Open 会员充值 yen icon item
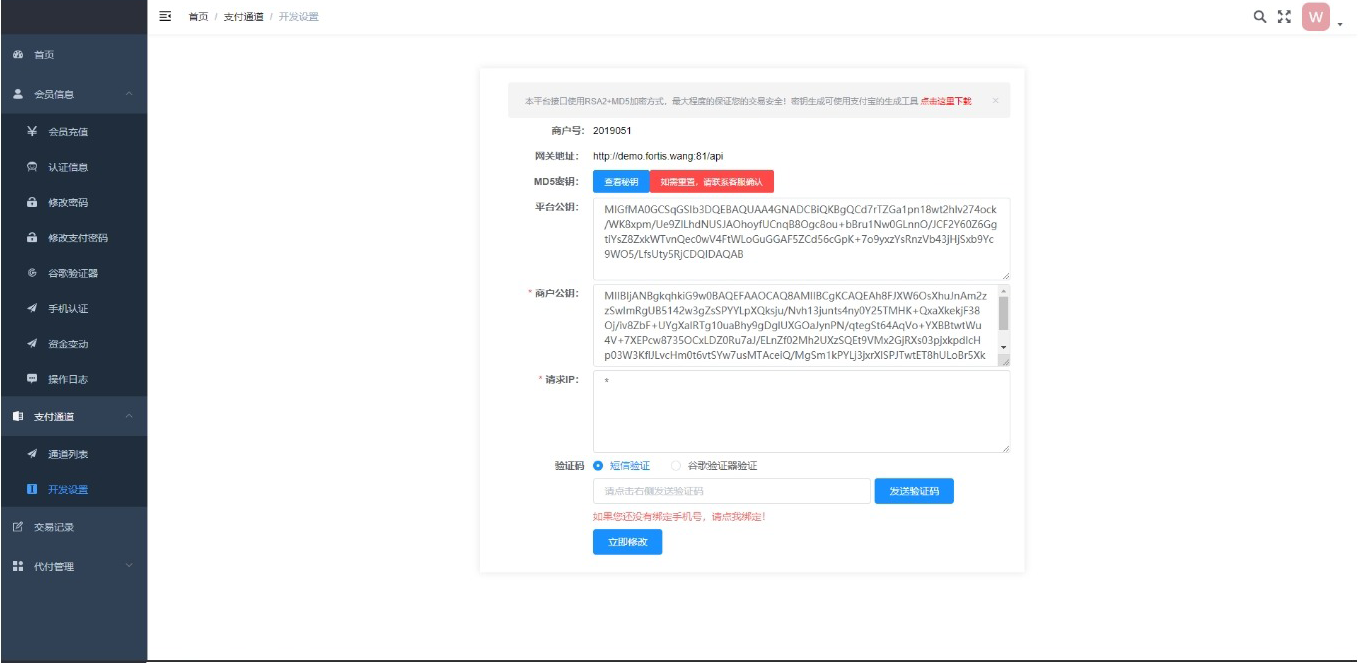Screen dimensions: 1358x663 click(68, 132)
